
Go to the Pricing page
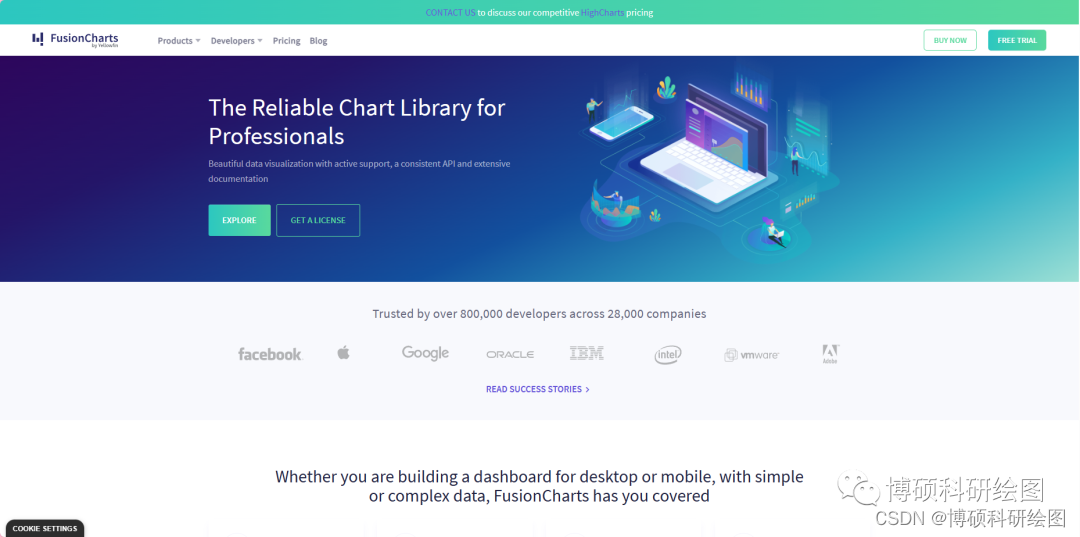(x=287, y=41)
